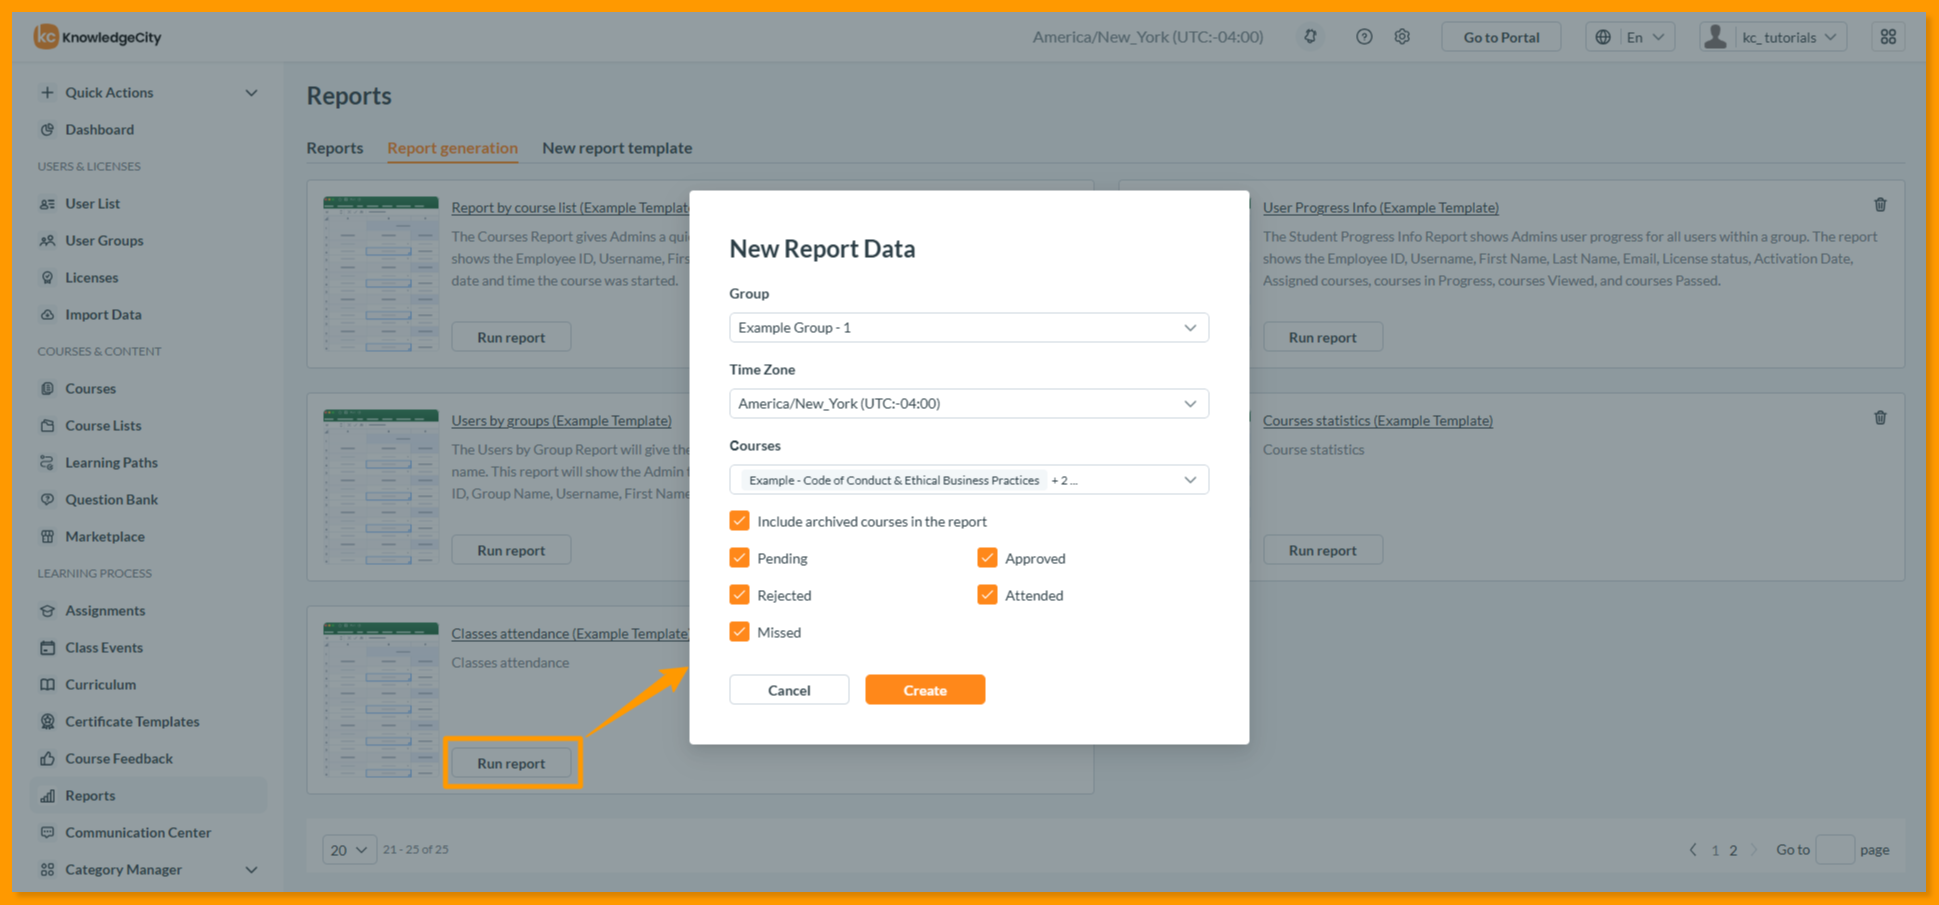Screen dimensions: 1939x905
Task: Click the Create button
Action: click(925, 690)
